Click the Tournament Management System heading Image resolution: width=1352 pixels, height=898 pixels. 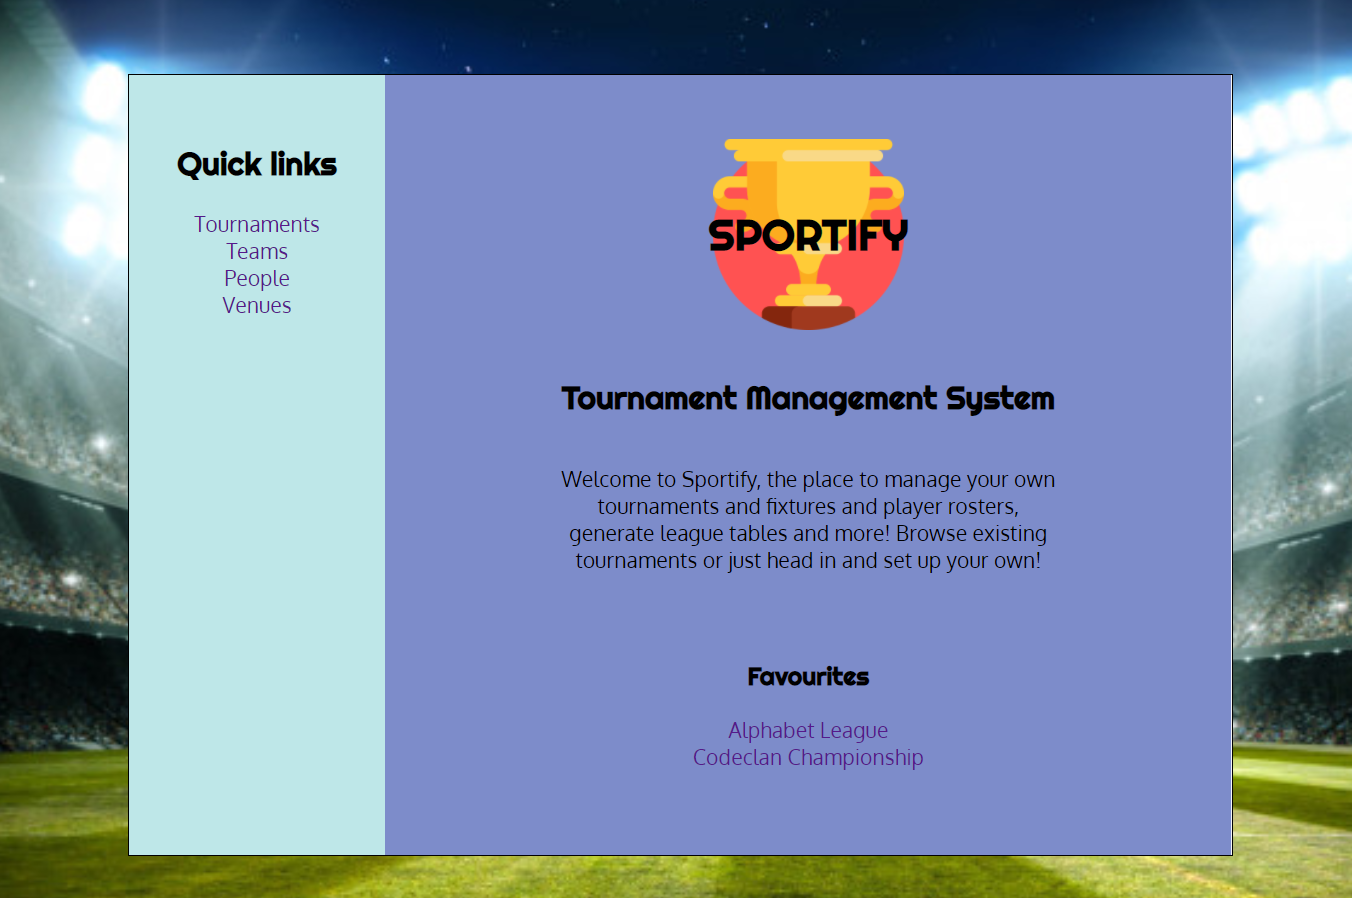click(x=808, y=399)
